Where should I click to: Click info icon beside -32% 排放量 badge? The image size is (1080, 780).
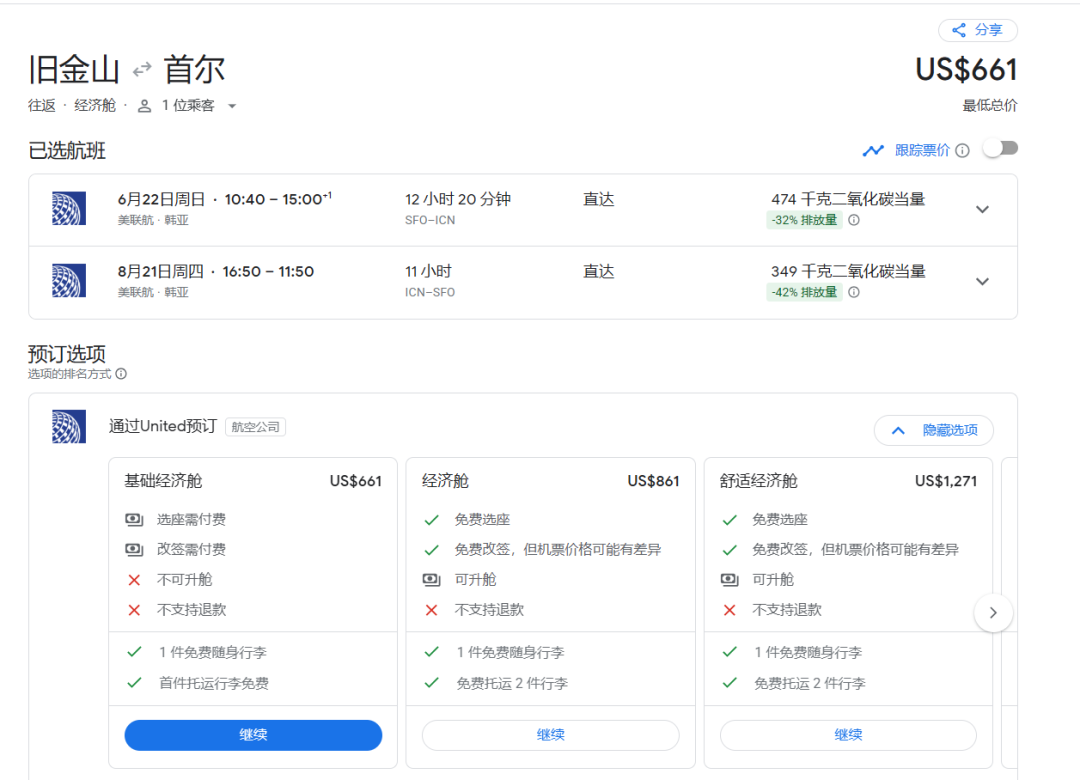854,220
